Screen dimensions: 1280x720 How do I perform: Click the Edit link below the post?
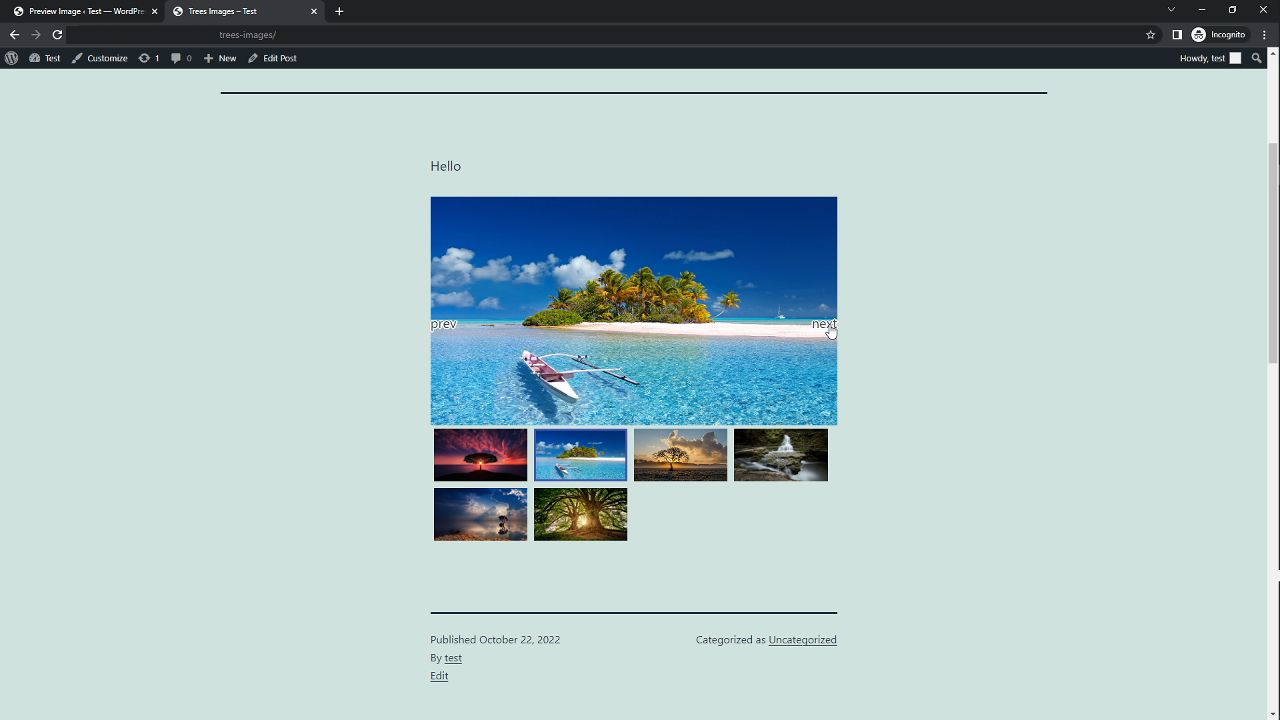pyautogui.click(x=439, y=676)
